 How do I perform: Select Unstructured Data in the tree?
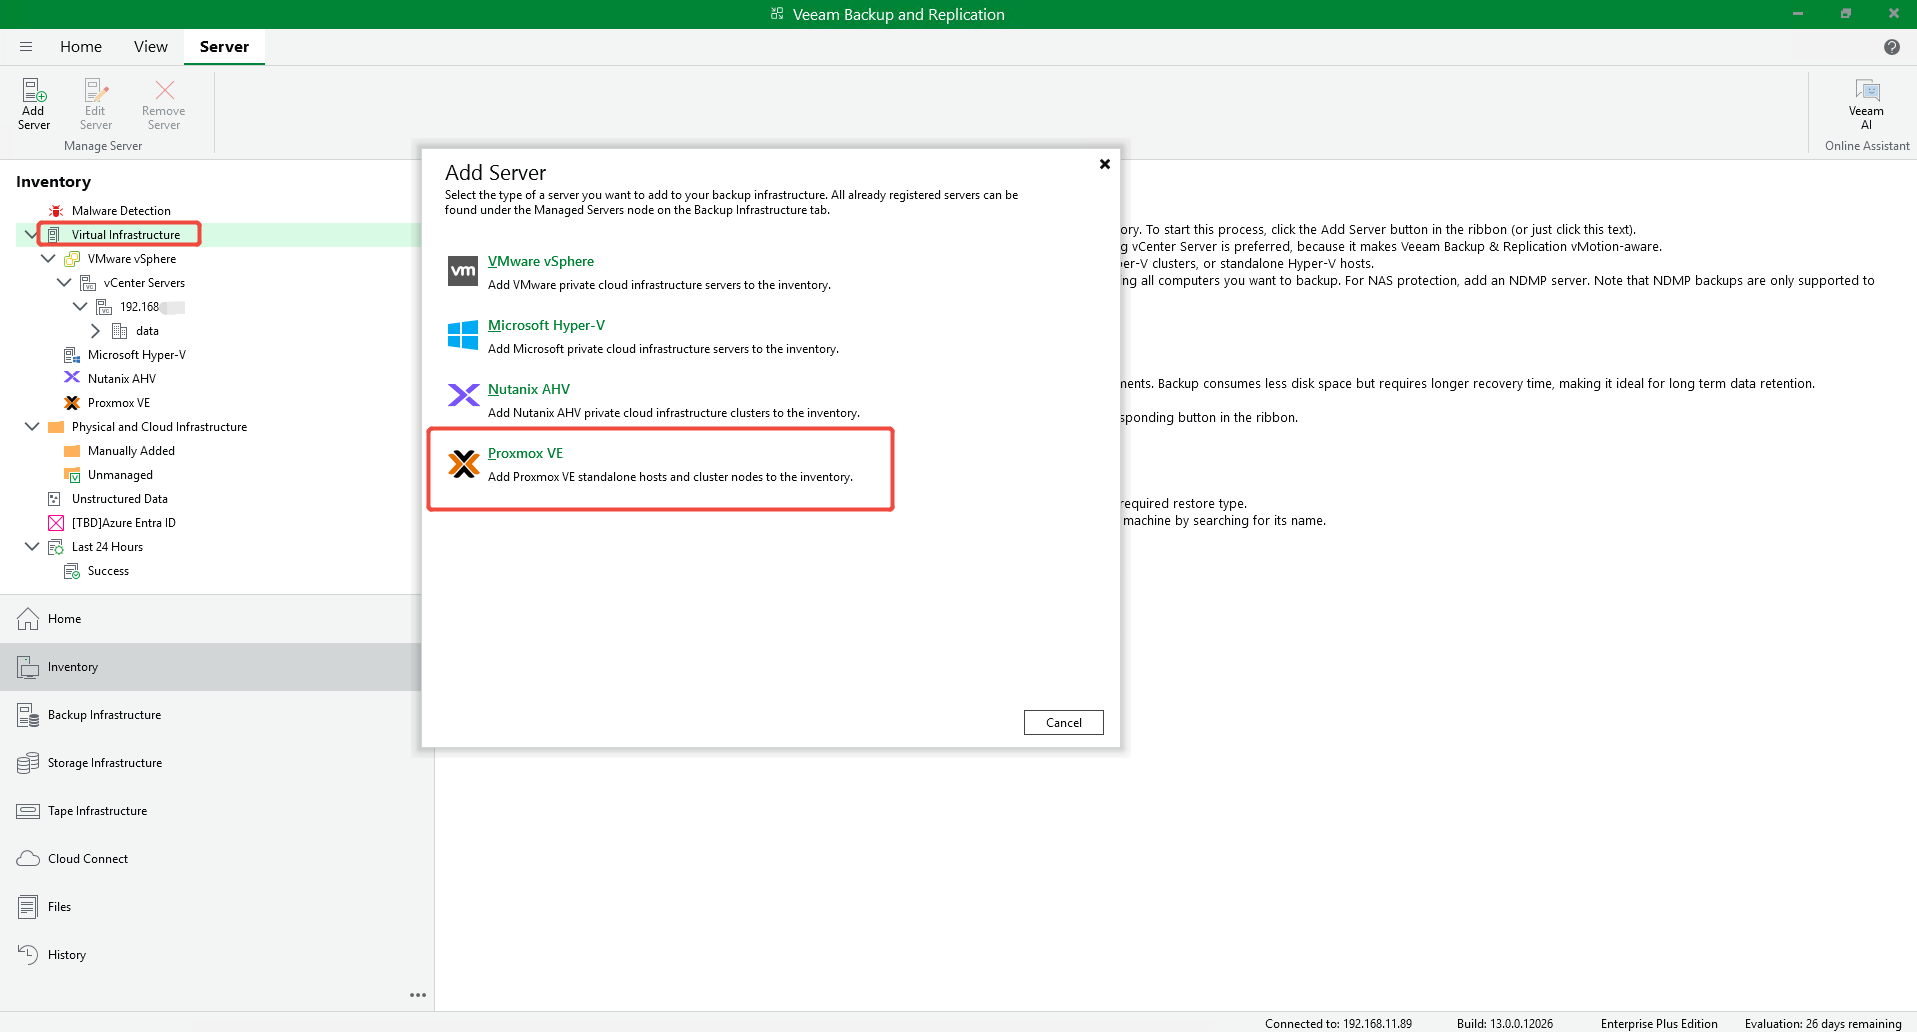(x=120, y=499)
